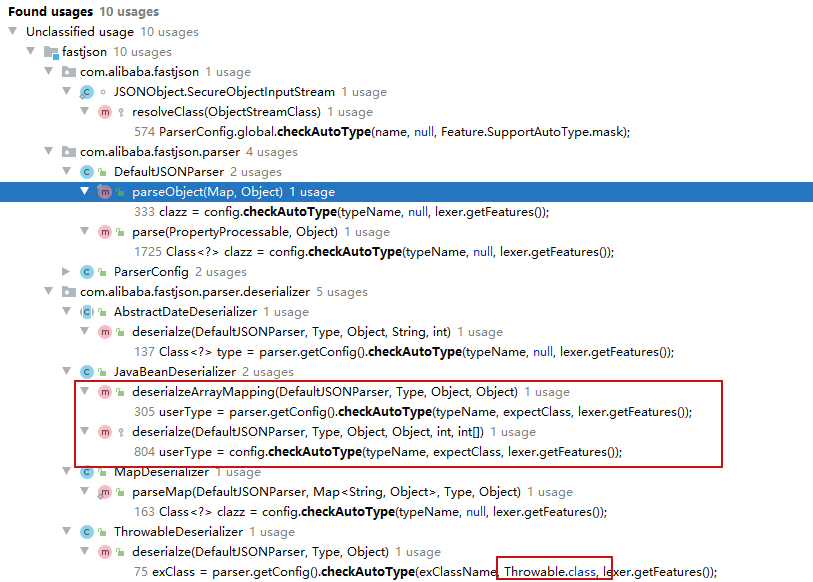Select the "parse(PropertyProcessable, Object)" method label
Viewport: 813px width, 582px height.
point(235,232)
